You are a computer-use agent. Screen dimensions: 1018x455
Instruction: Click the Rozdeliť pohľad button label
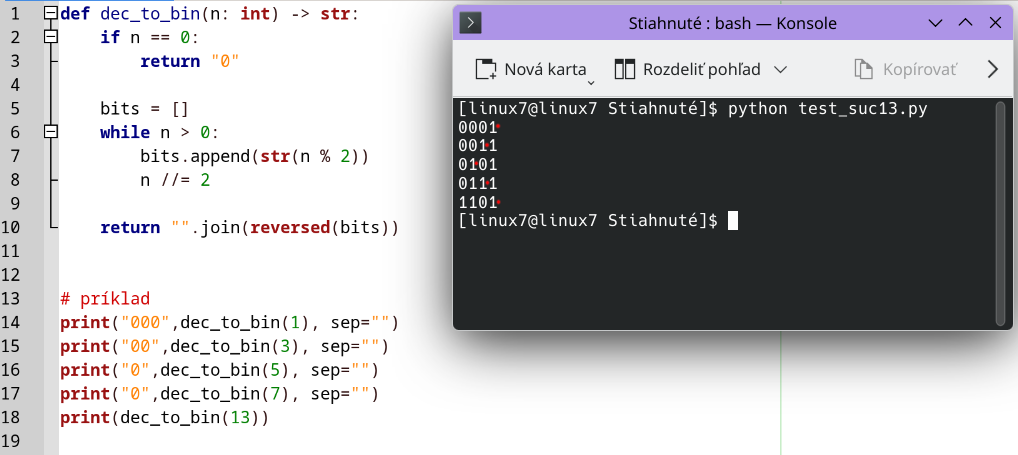[701, 69]
